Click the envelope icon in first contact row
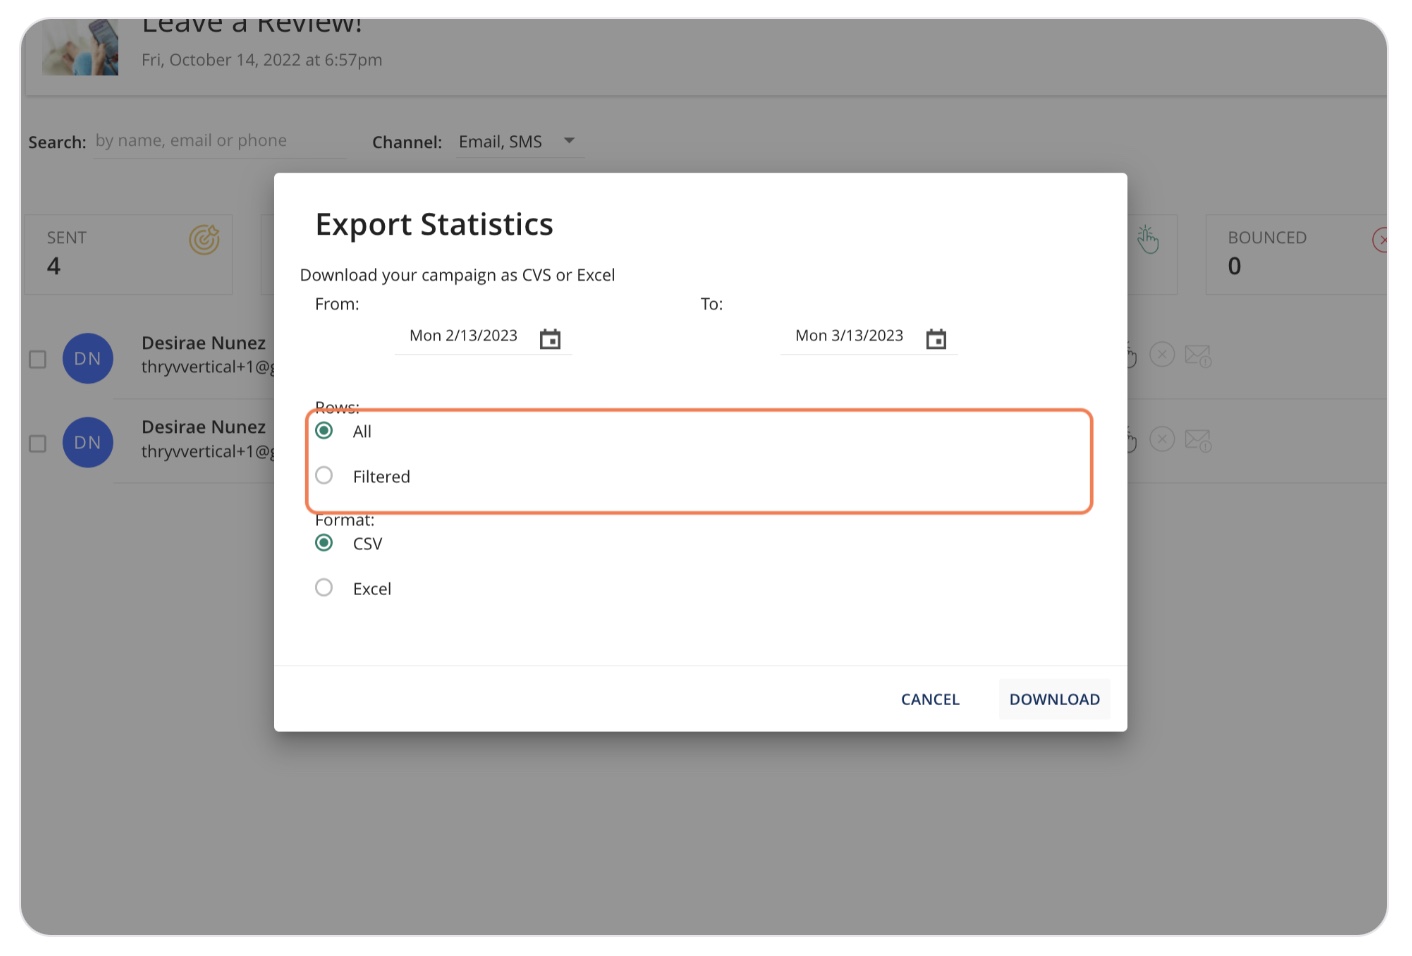This screenshot has width=1412, height=956. (x=1198, y=355)
